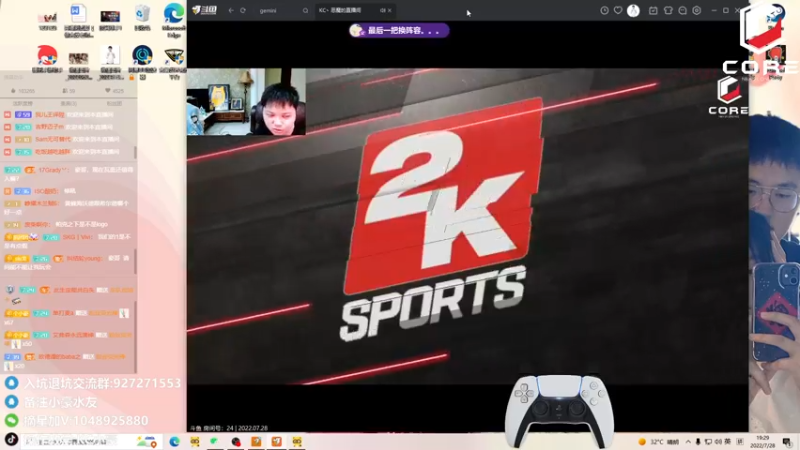
Task: Open the notification center icon
Action: pyautogui.click(x=788, y=442)
